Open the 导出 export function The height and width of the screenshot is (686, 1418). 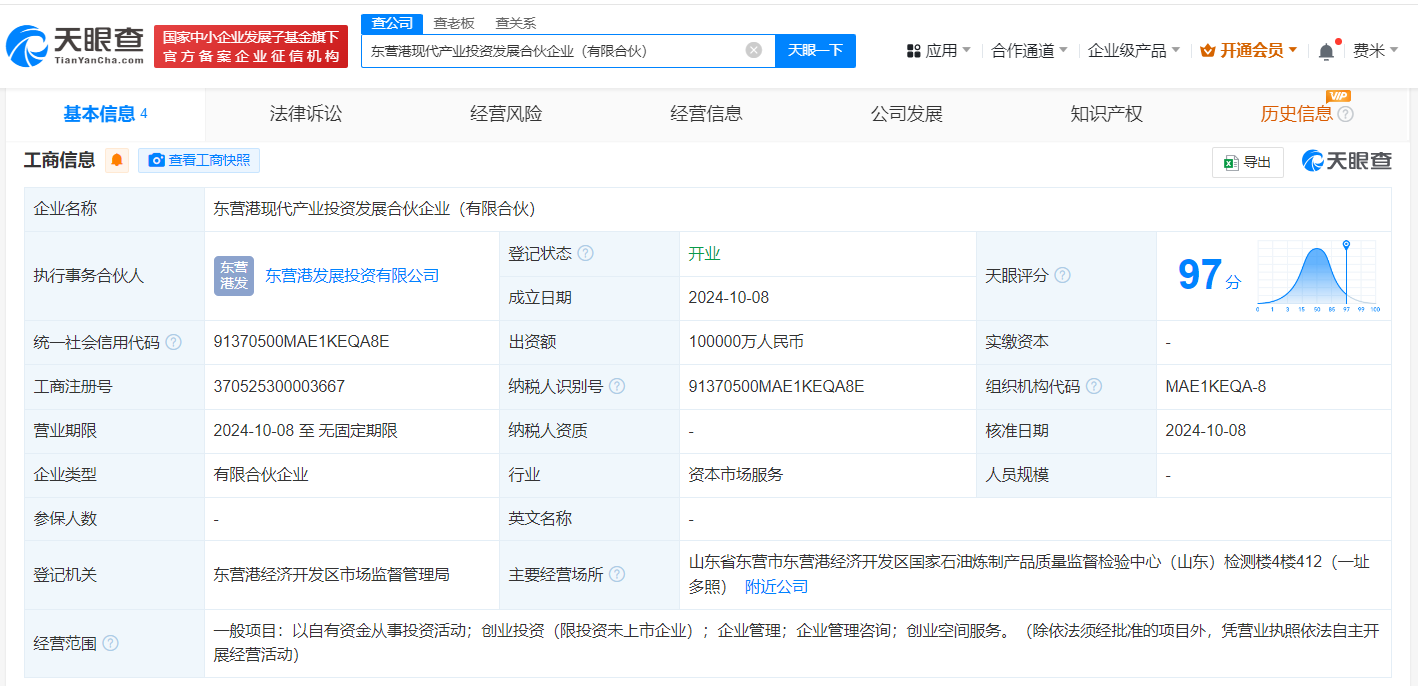tap(1246, 161)
